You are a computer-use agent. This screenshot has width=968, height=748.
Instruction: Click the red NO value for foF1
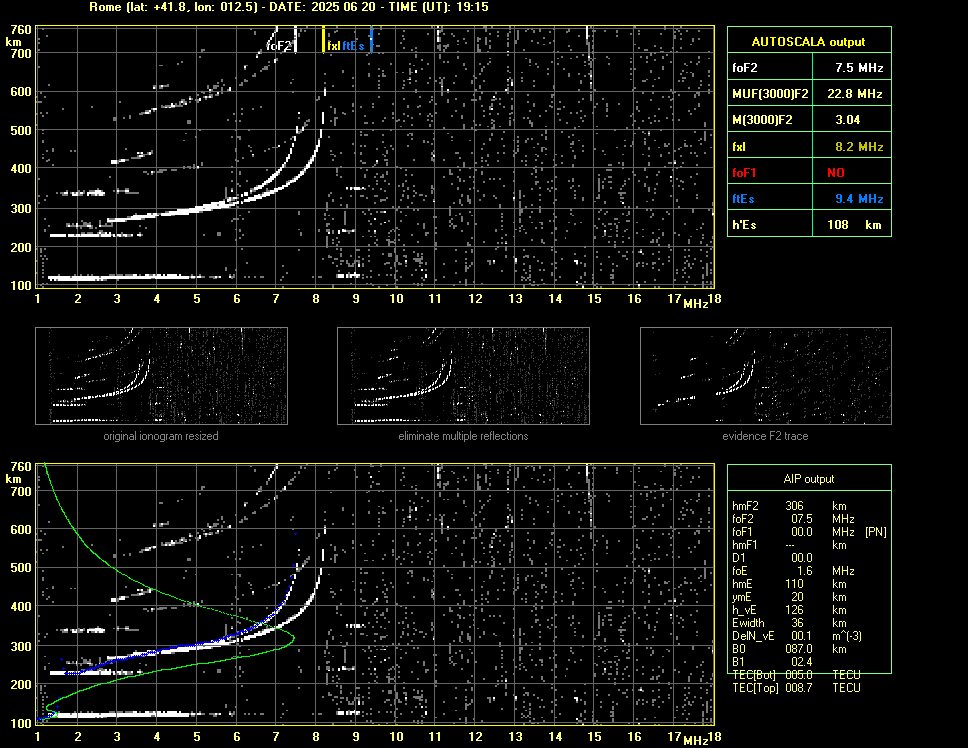click(835, 173)
